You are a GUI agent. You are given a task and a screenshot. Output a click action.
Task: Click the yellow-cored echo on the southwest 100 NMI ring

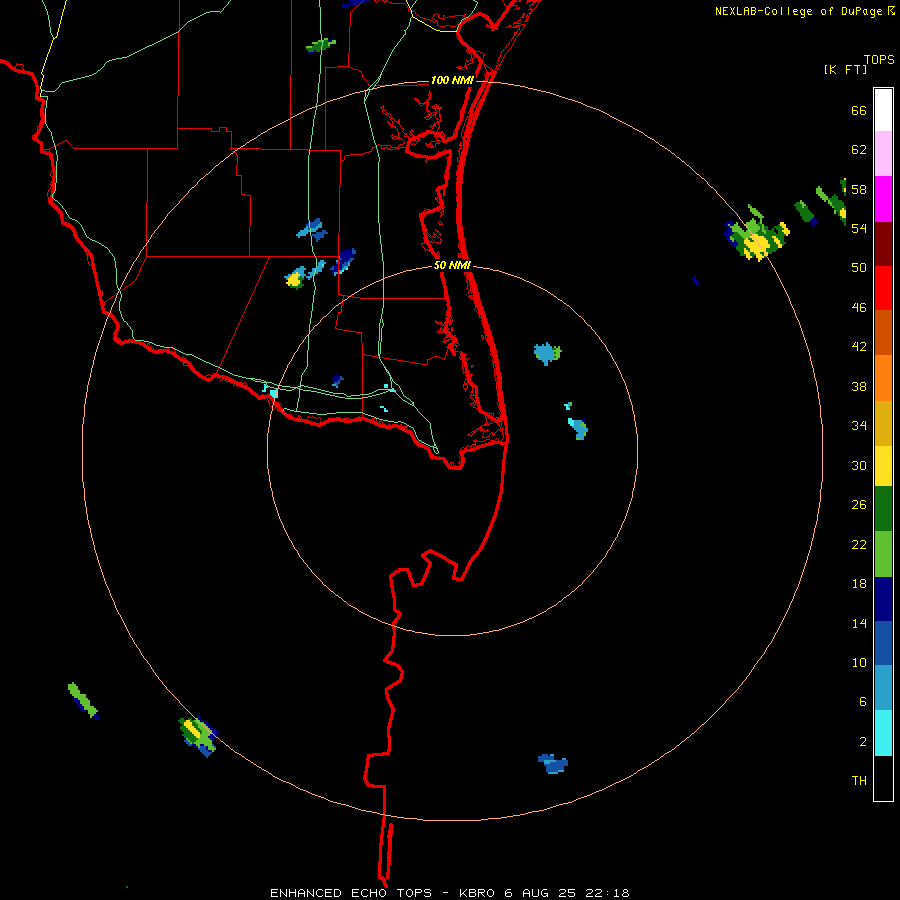(199, 736)
